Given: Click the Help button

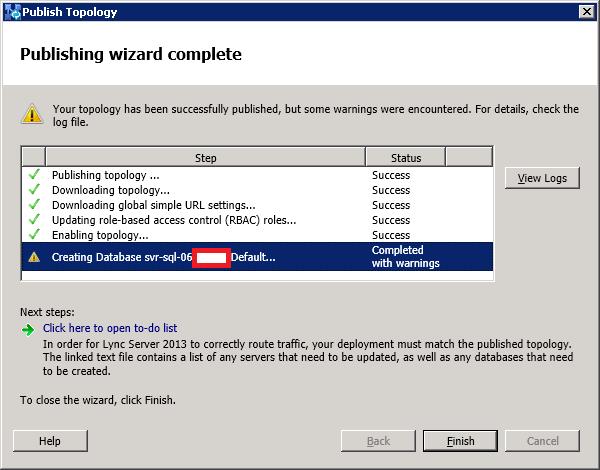Looking at the screenshot, I should (50, 441).
